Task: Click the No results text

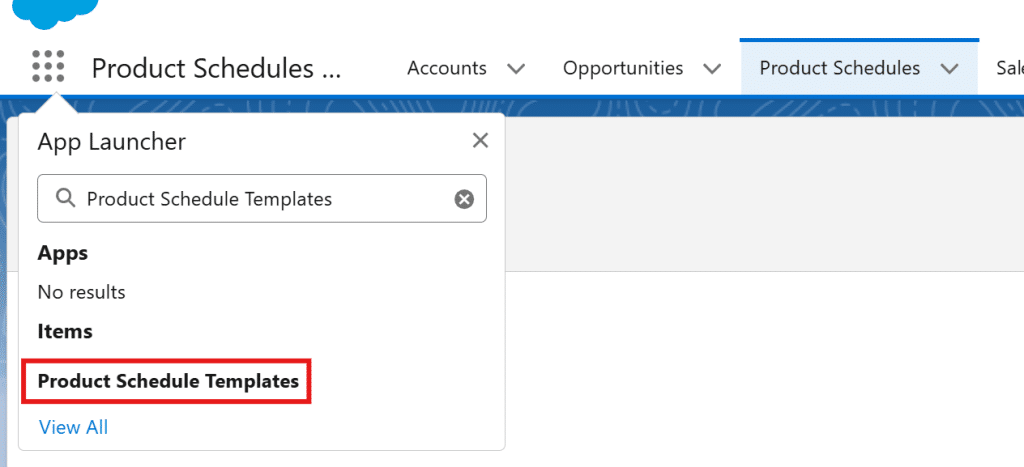Action: (x=82, y=292)
